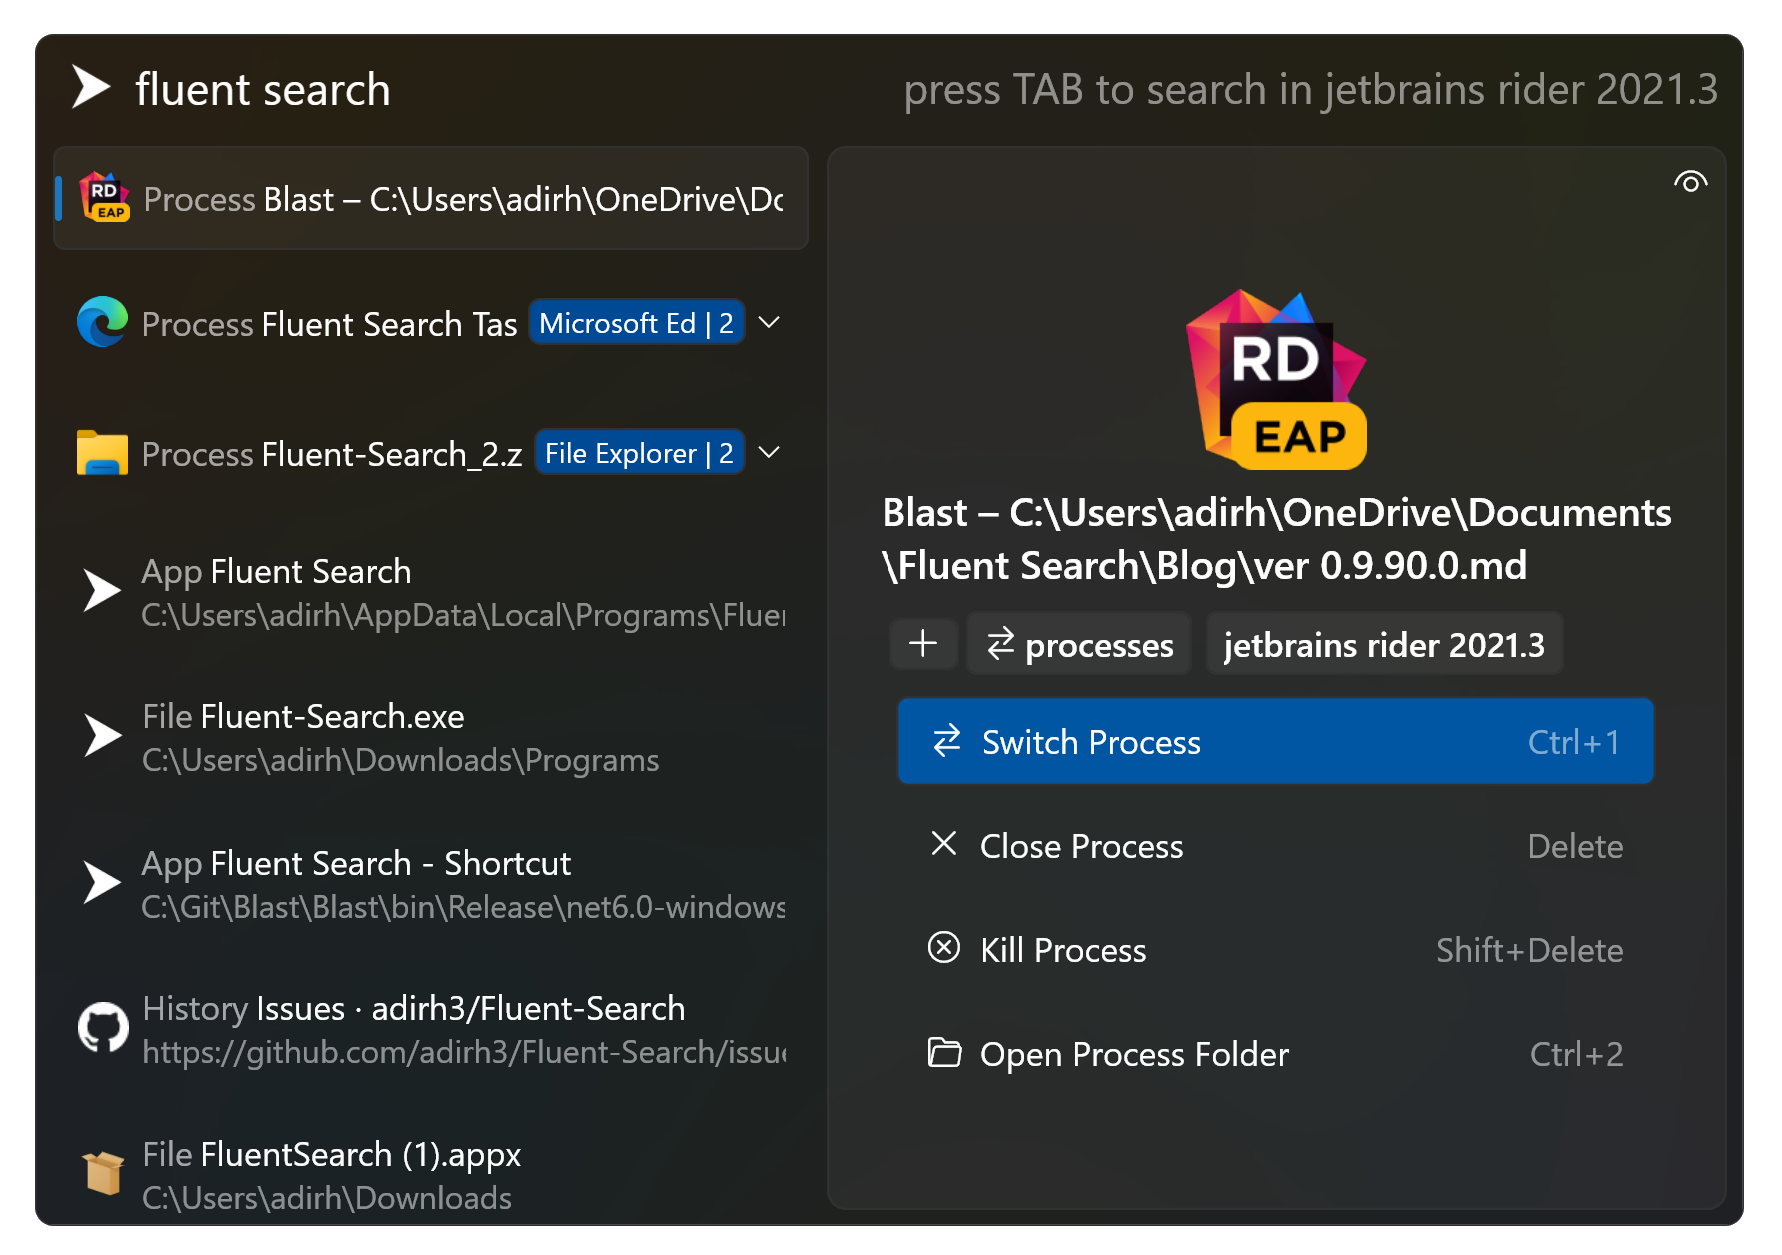The height and width of the screenshot is (1255, 1782).
Task: Click the Fluent Search arrow logo in search bar
Action: click(x=91, y=87)
